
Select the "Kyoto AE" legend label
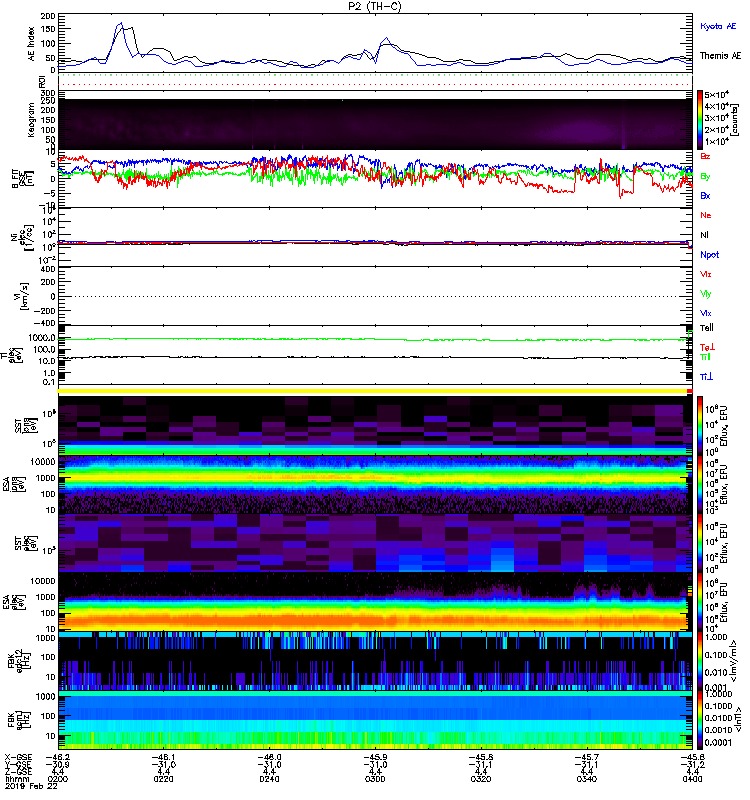coord(718,26)
